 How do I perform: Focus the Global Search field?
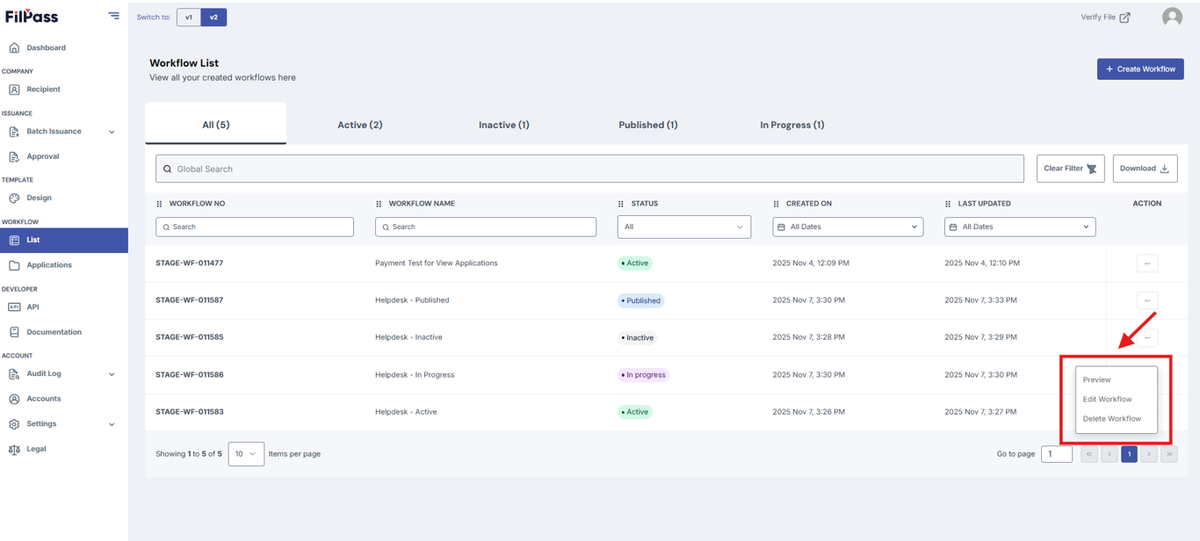click(x=590, y=169)
